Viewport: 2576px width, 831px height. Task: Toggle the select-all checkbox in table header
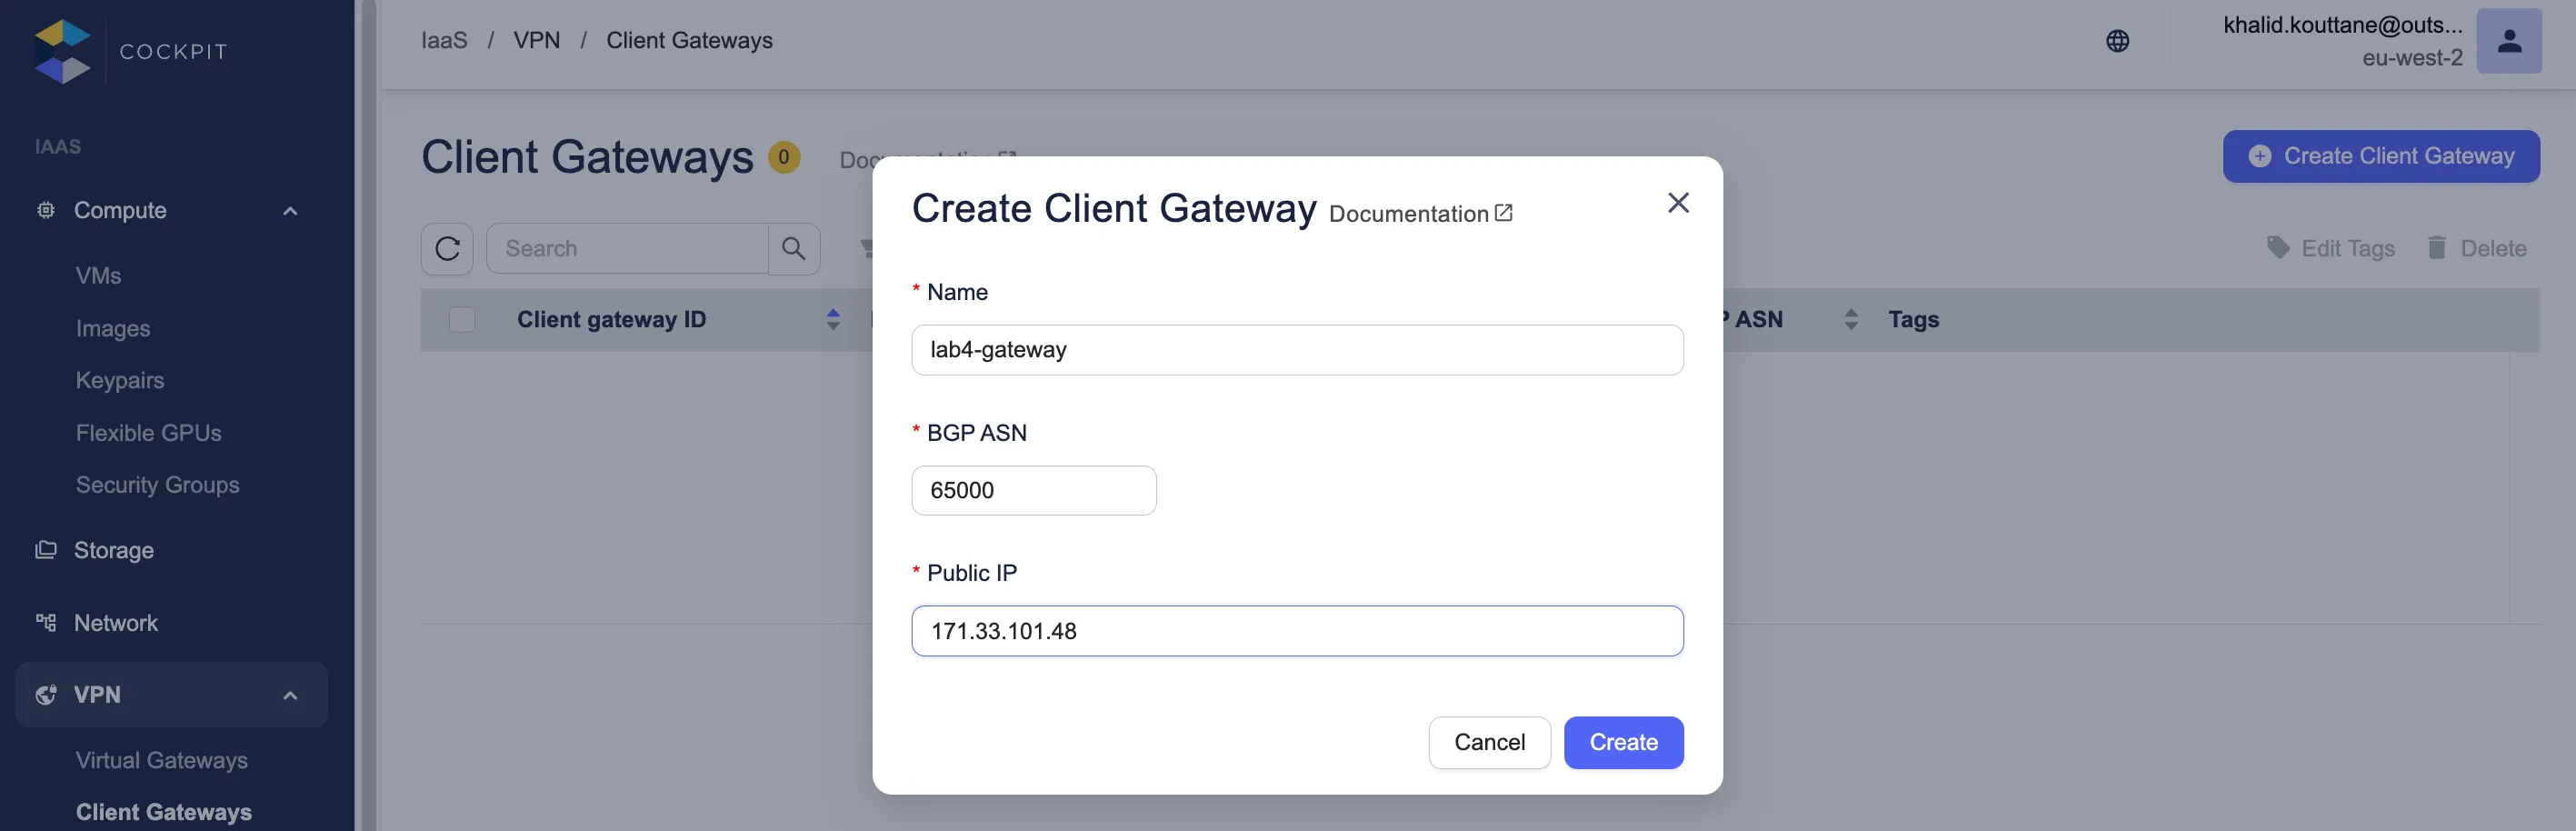(x=462, y=320)
